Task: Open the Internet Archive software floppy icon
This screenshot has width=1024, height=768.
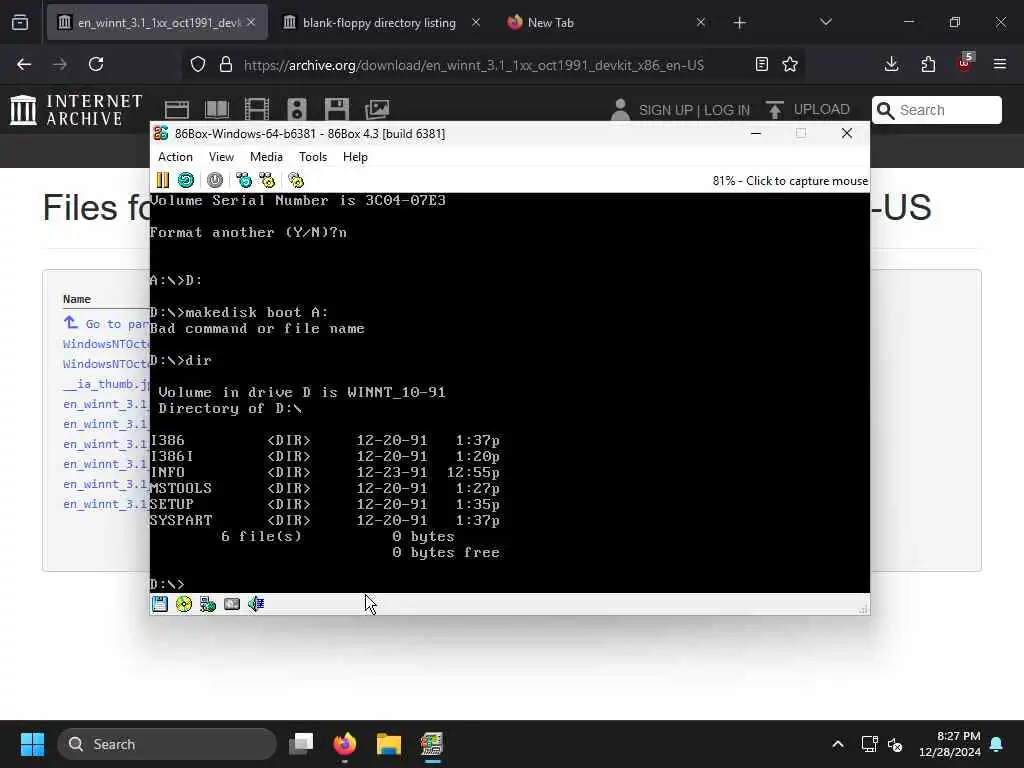Action: coord(337,109)
